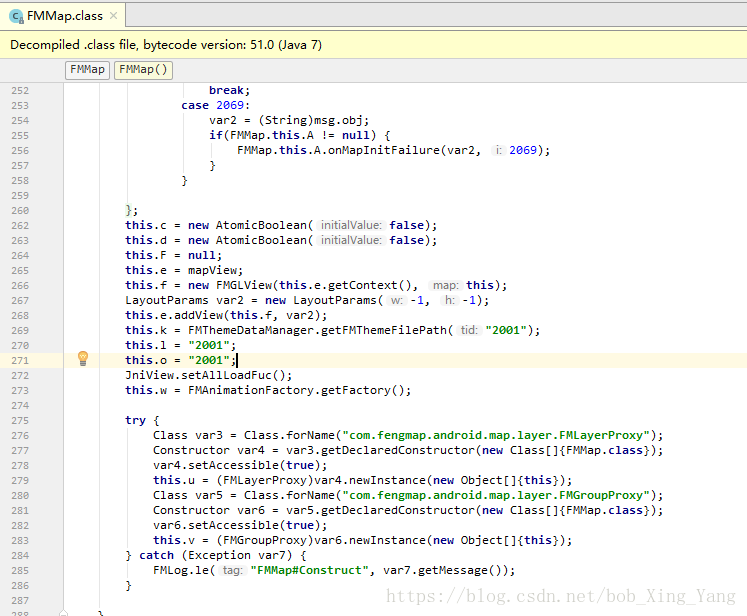Click 'this.u = (FMLayerProxy)' assignment
Viewport: 747px width, 616px height.
[363, 480]
